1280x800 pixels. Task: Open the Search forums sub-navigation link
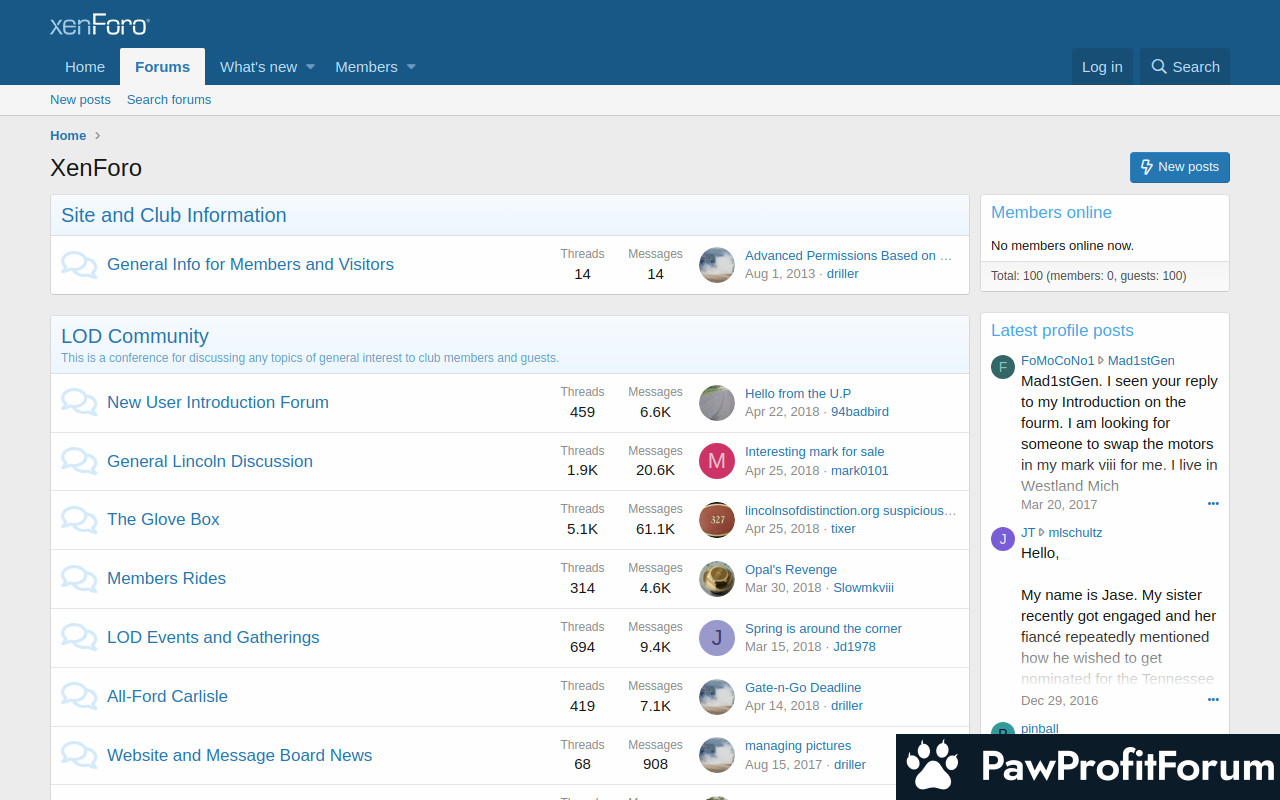(x=169, y=100)
